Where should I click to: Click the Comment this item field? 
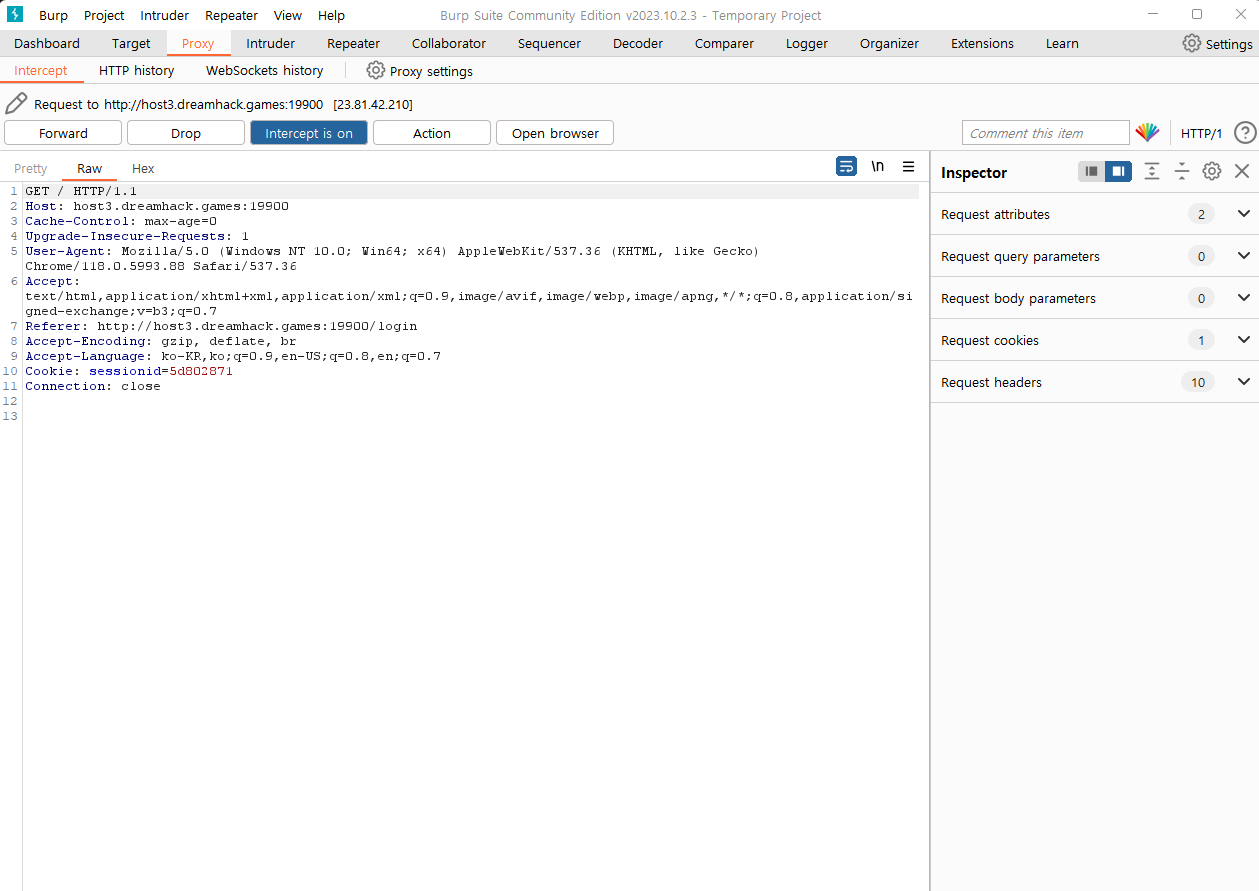[x=1045, y=133]
